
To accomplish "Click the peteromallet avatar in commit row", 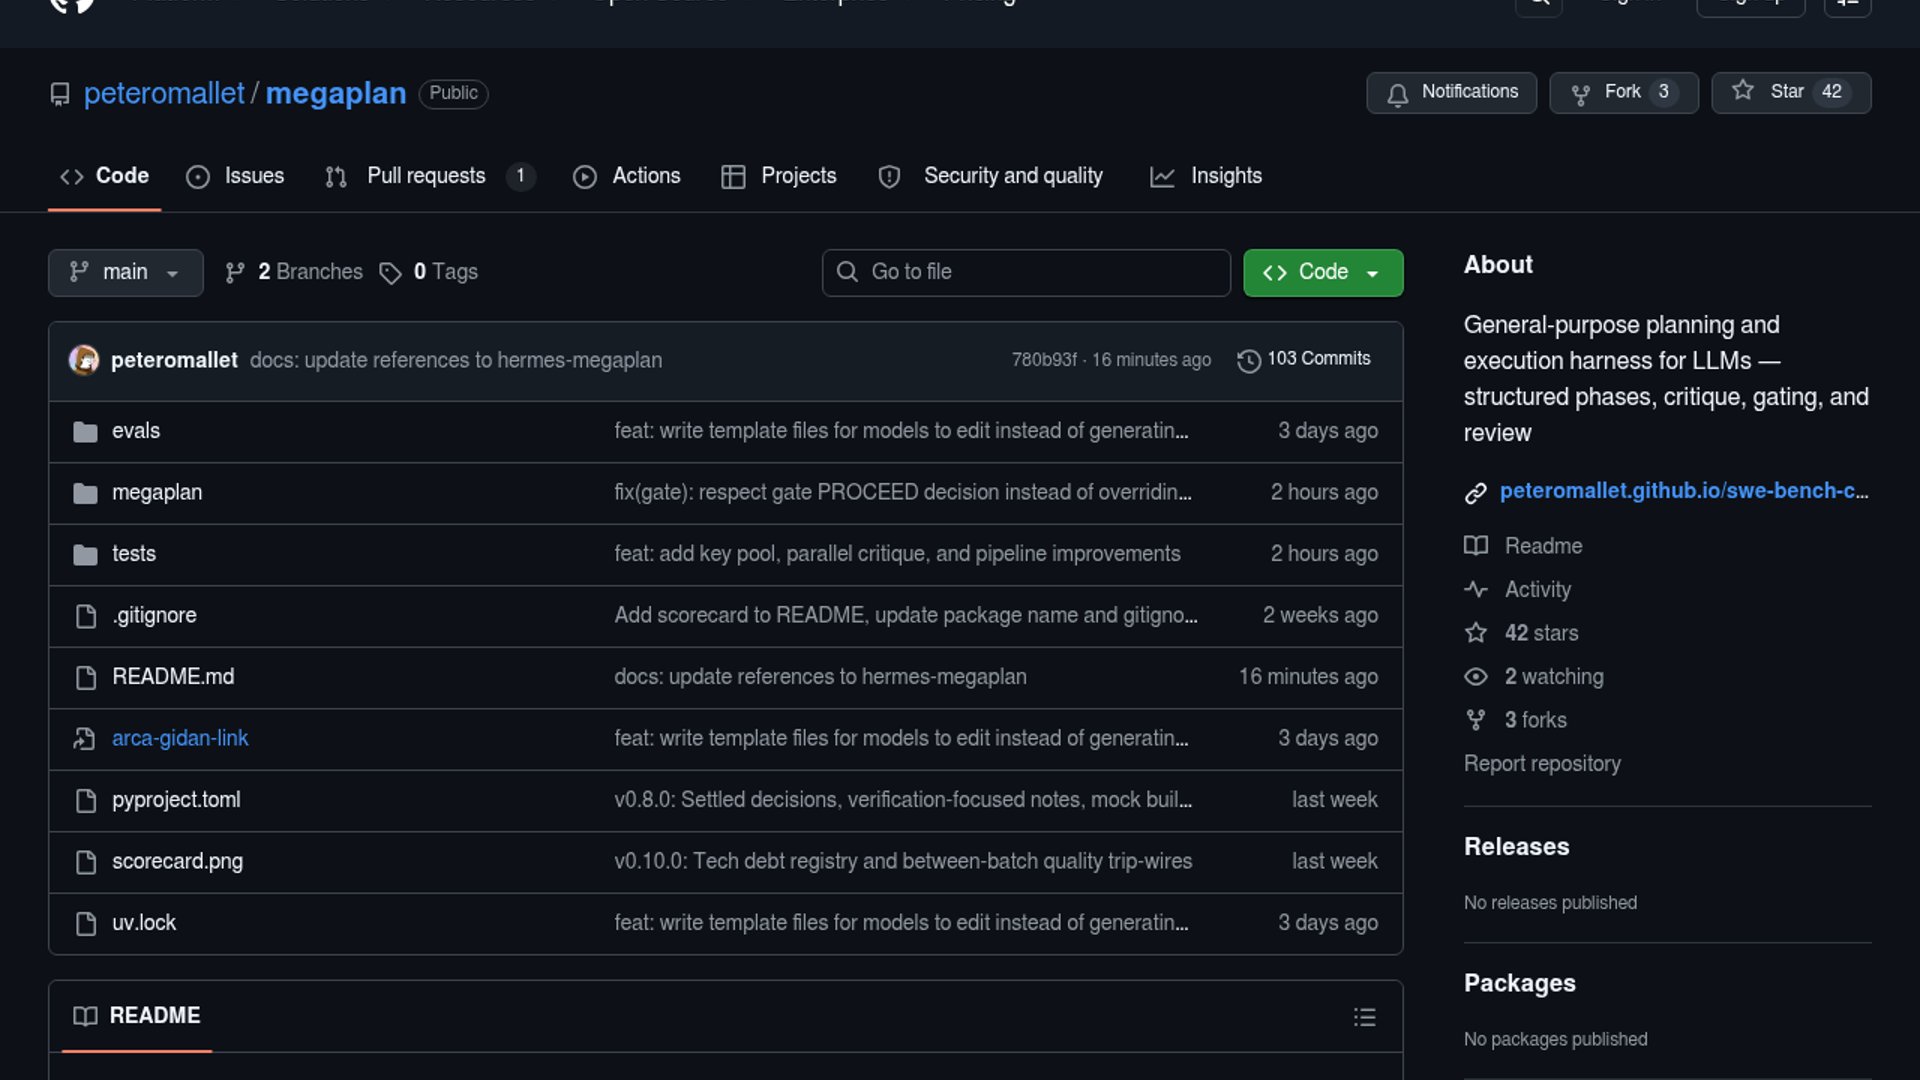I will point(84,360).
